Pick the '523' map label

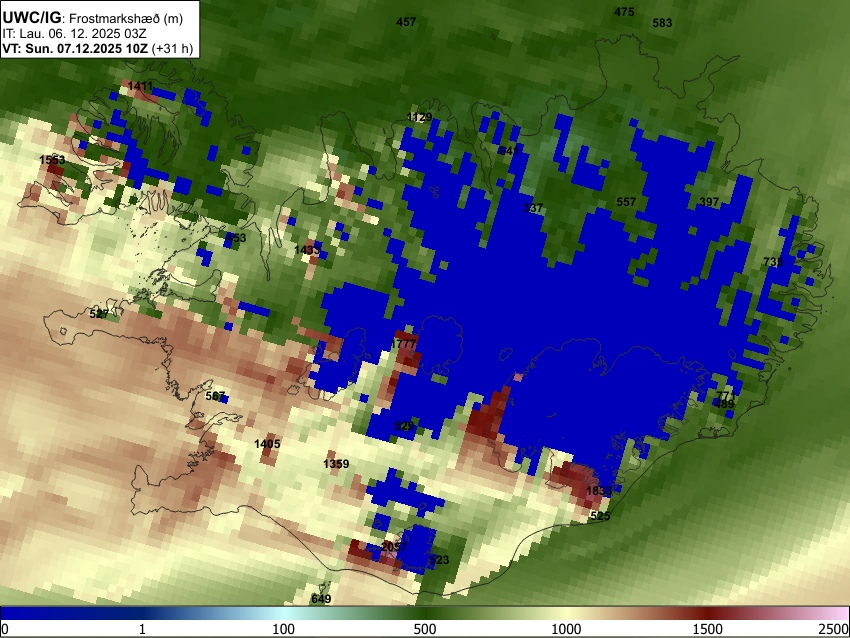coord(439,560)
